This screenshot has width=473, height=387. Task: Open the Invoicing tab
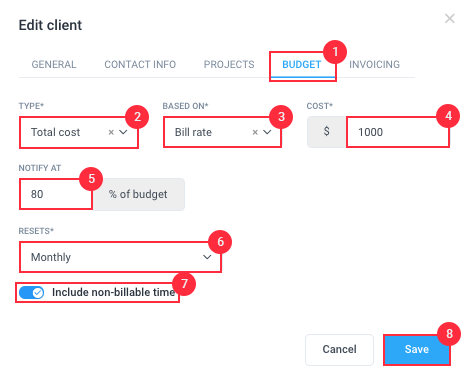[x=374, y=64]
